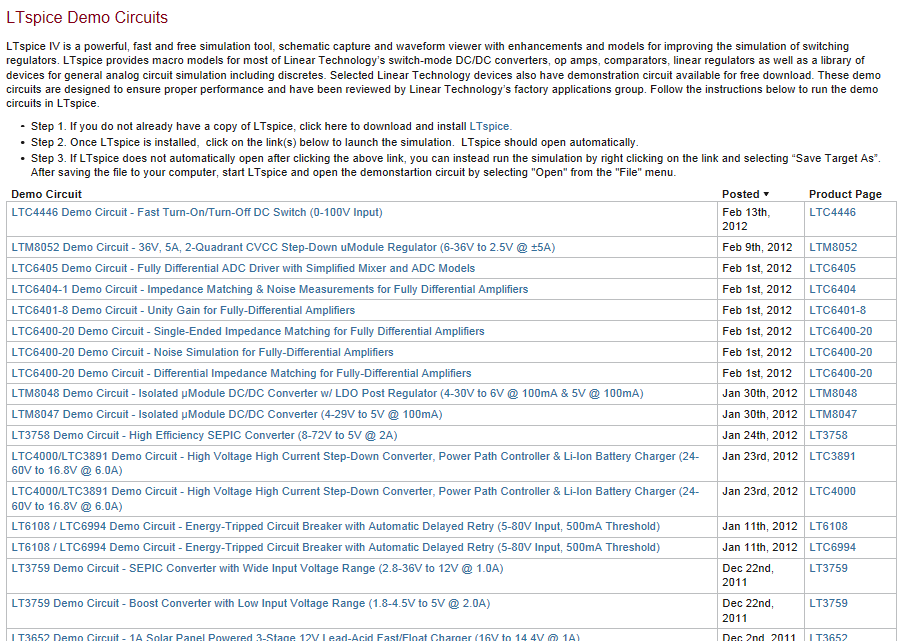Go to the LTC4446 product page
Image resolution: width=910 pixels, height=641 pixels.
832,212
